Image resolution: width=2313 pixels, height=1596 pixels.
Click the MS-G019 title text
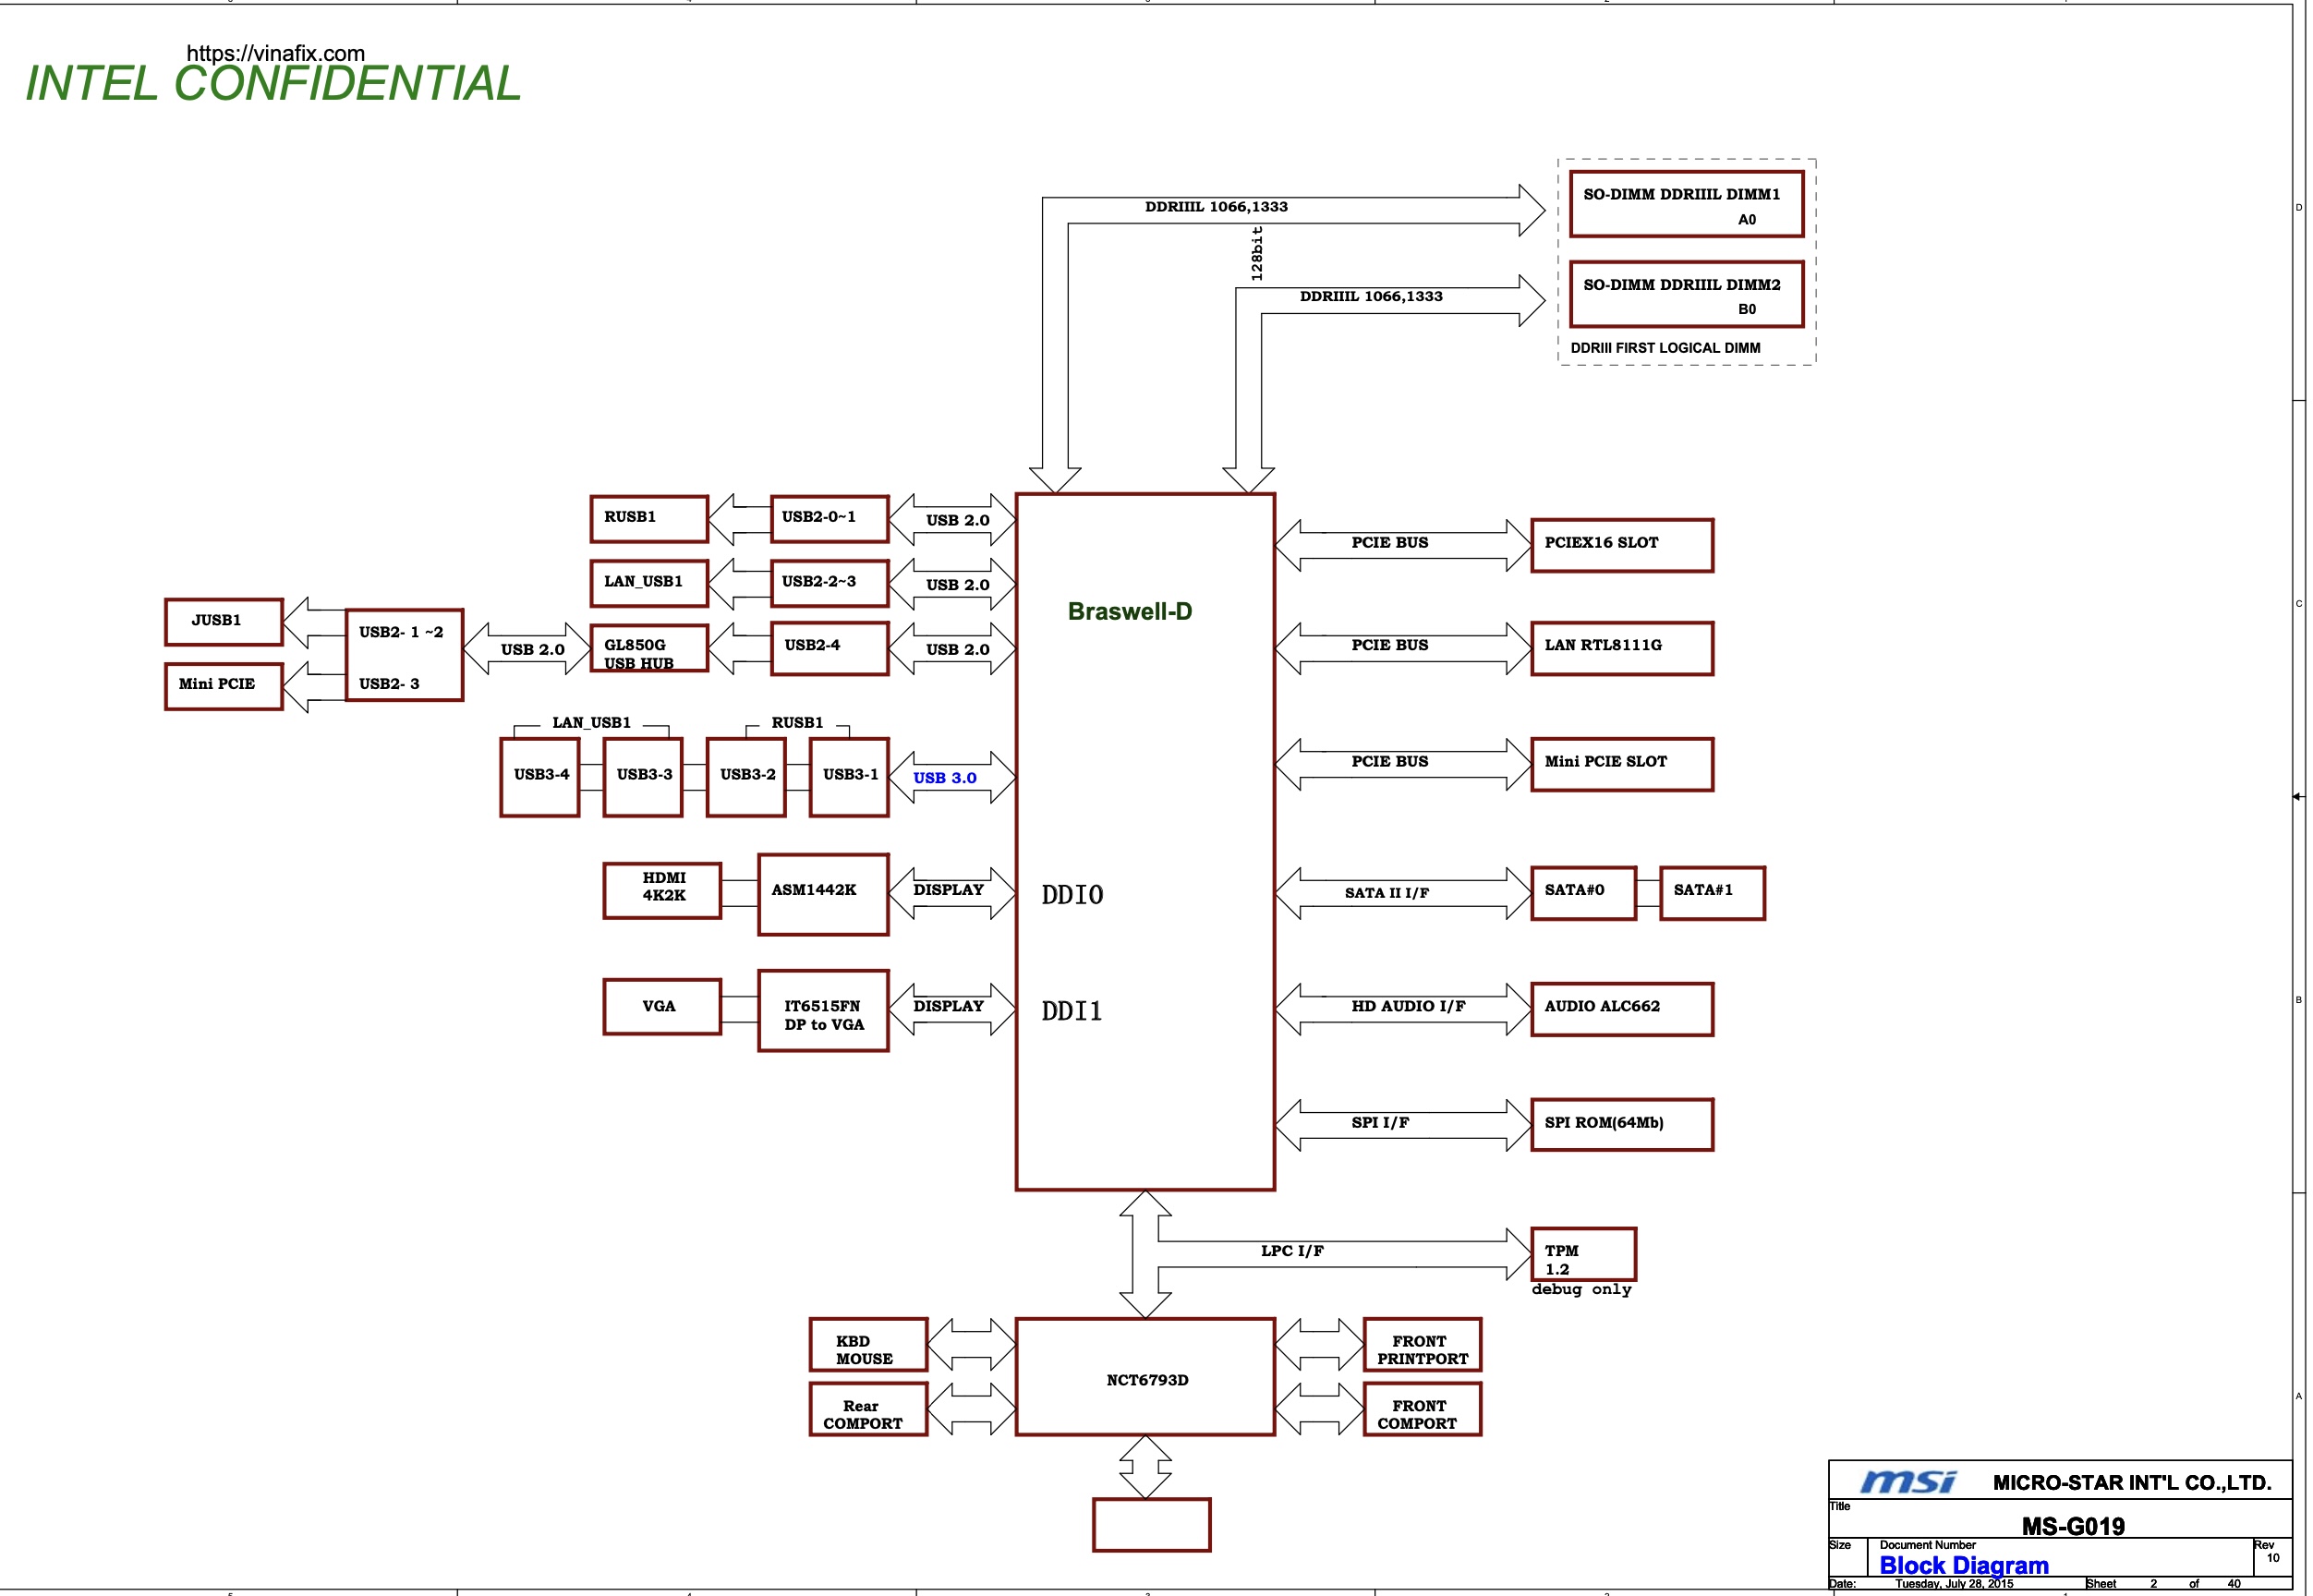click(x=2072, y=1526)
